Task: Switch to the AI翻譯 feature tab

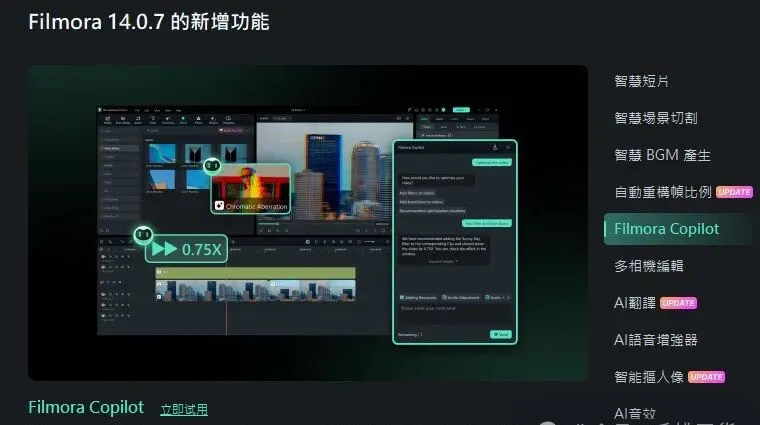Action: (634, 303)
